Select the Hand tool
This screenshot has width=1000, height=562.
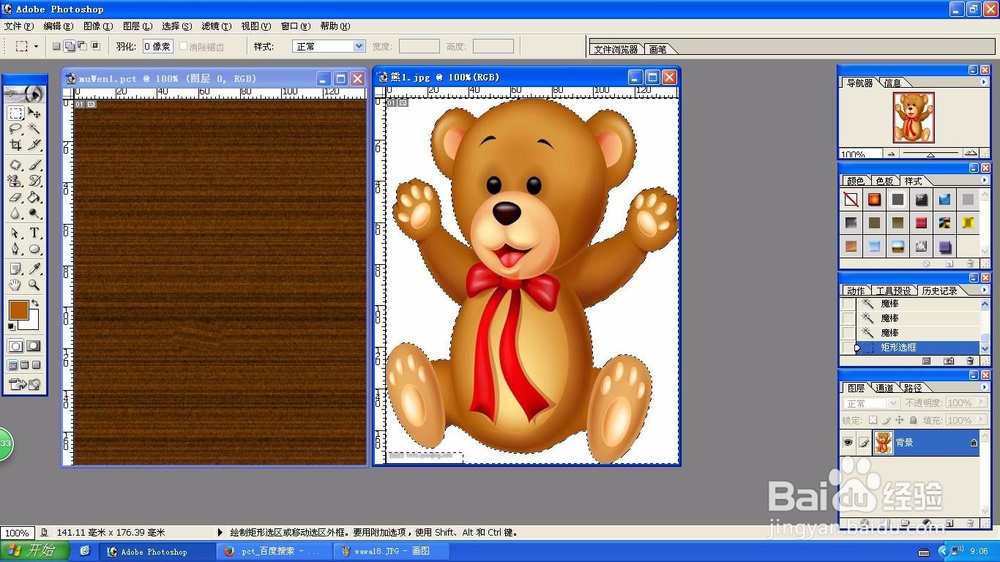tap(16, 285)
